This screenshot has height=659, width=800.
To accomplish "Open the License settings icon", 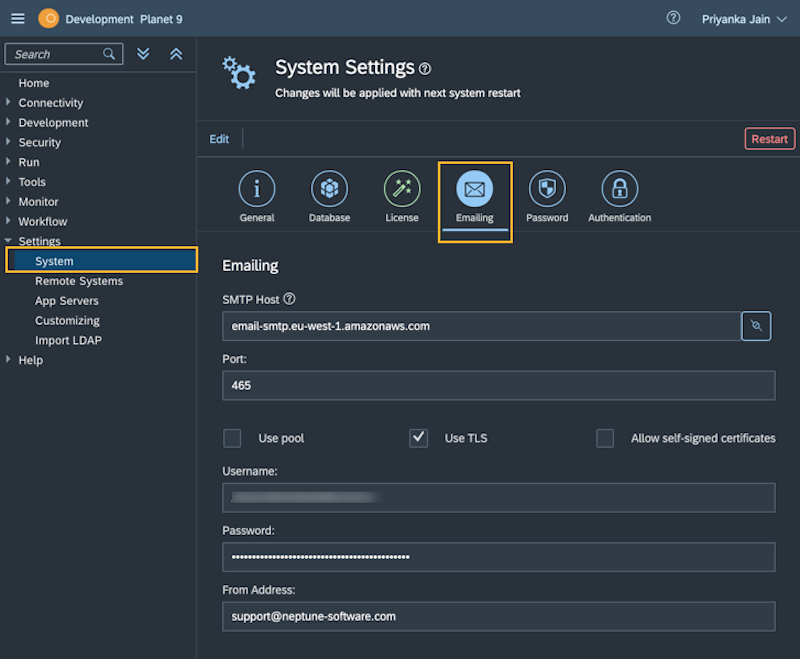I will [x=401, y=188].
